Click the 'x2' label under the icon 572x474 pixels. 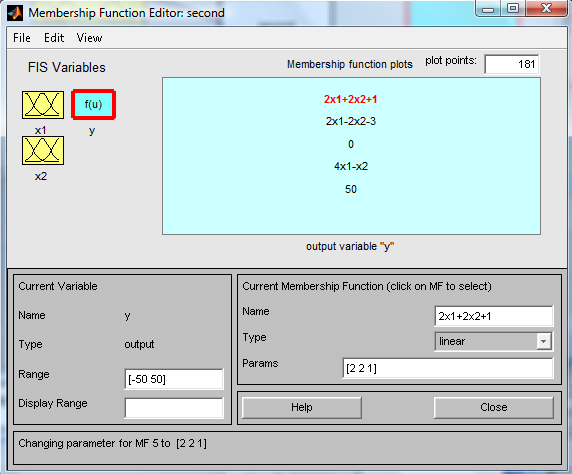(41, 176)
